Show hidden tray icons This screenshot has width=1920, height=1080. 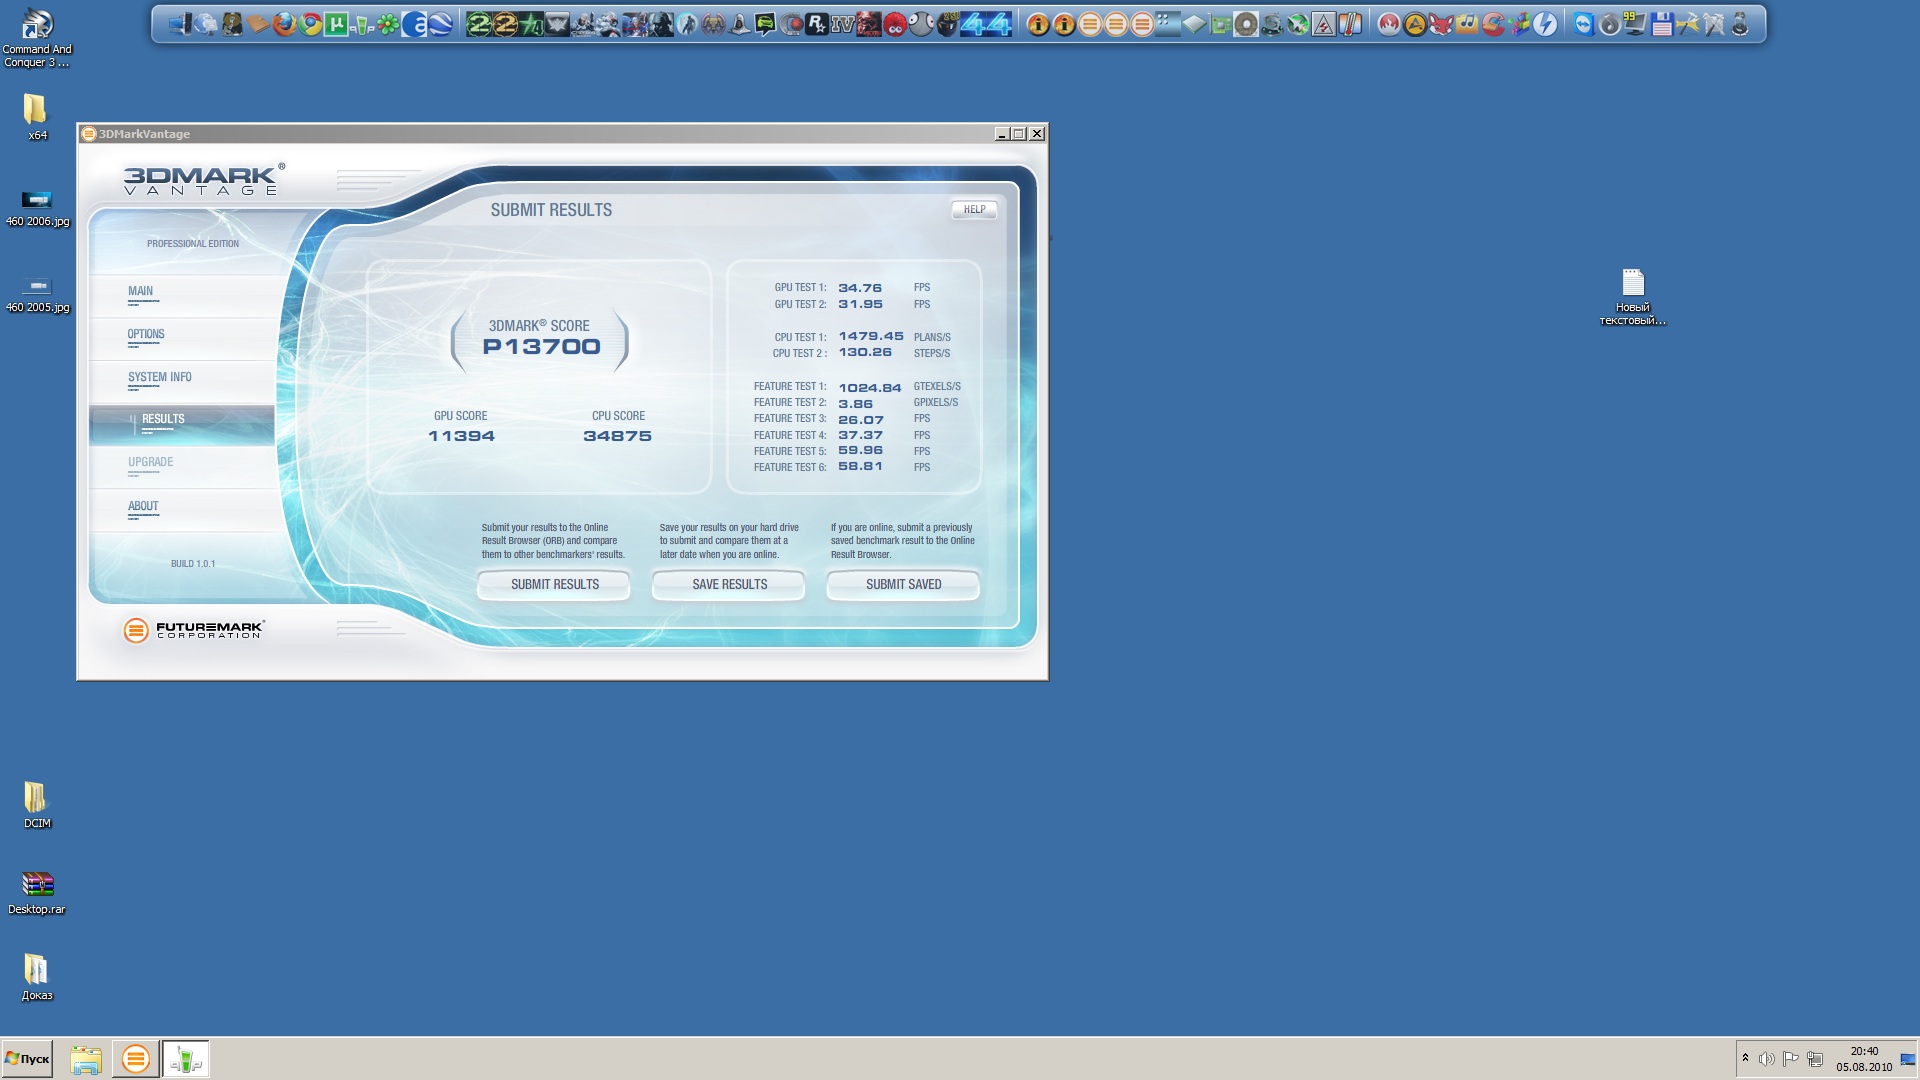tap(1745, 1058)
